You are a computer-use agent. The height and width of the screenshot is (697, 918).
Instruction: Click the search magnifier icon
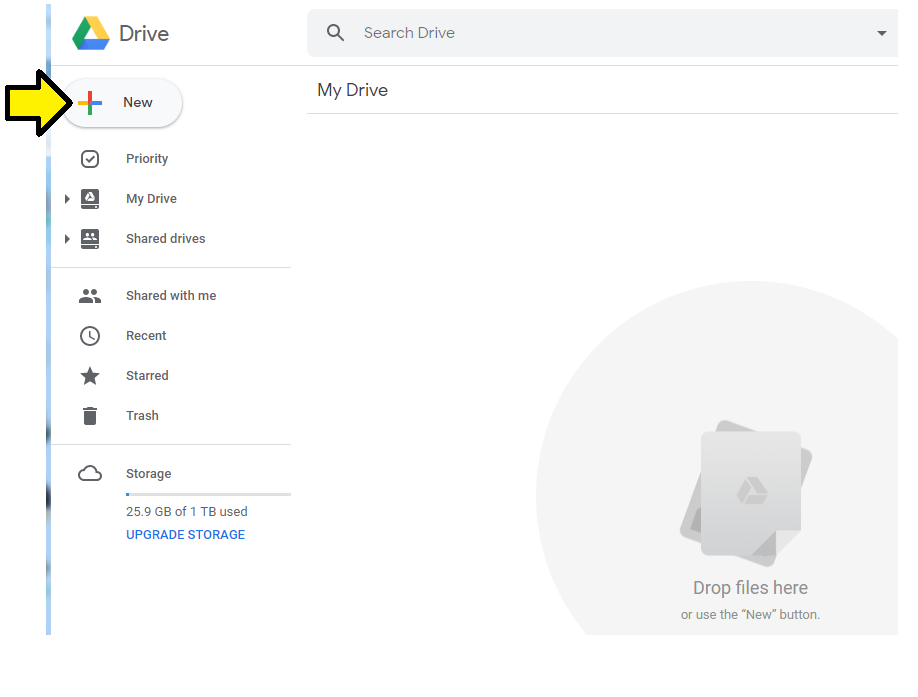pyautogui.click(x=335, y=33)
